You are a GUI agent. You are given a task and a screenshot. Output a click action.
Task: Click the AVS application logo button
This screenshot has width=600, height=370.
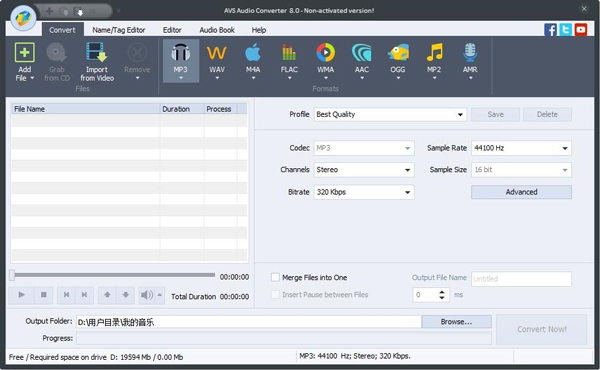tap(23, 18)
